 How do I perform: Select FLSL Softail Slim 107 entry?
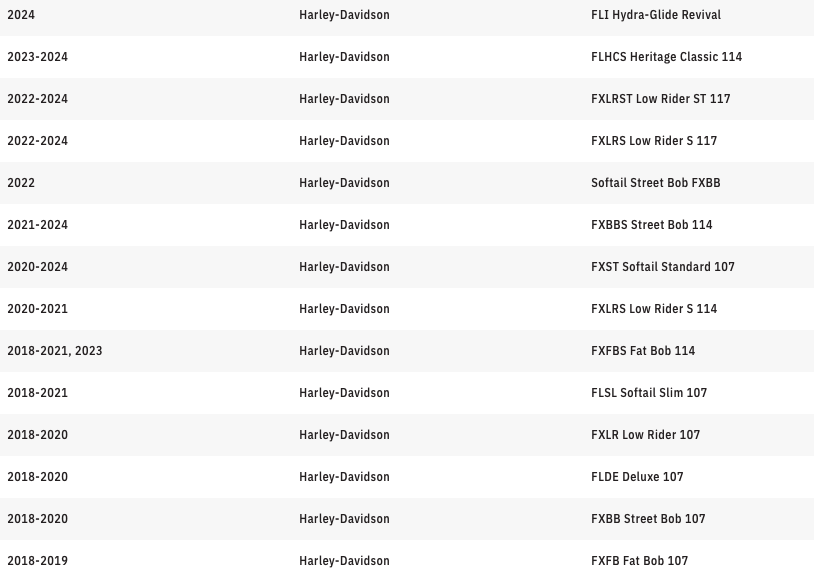(x=648, y=393)
